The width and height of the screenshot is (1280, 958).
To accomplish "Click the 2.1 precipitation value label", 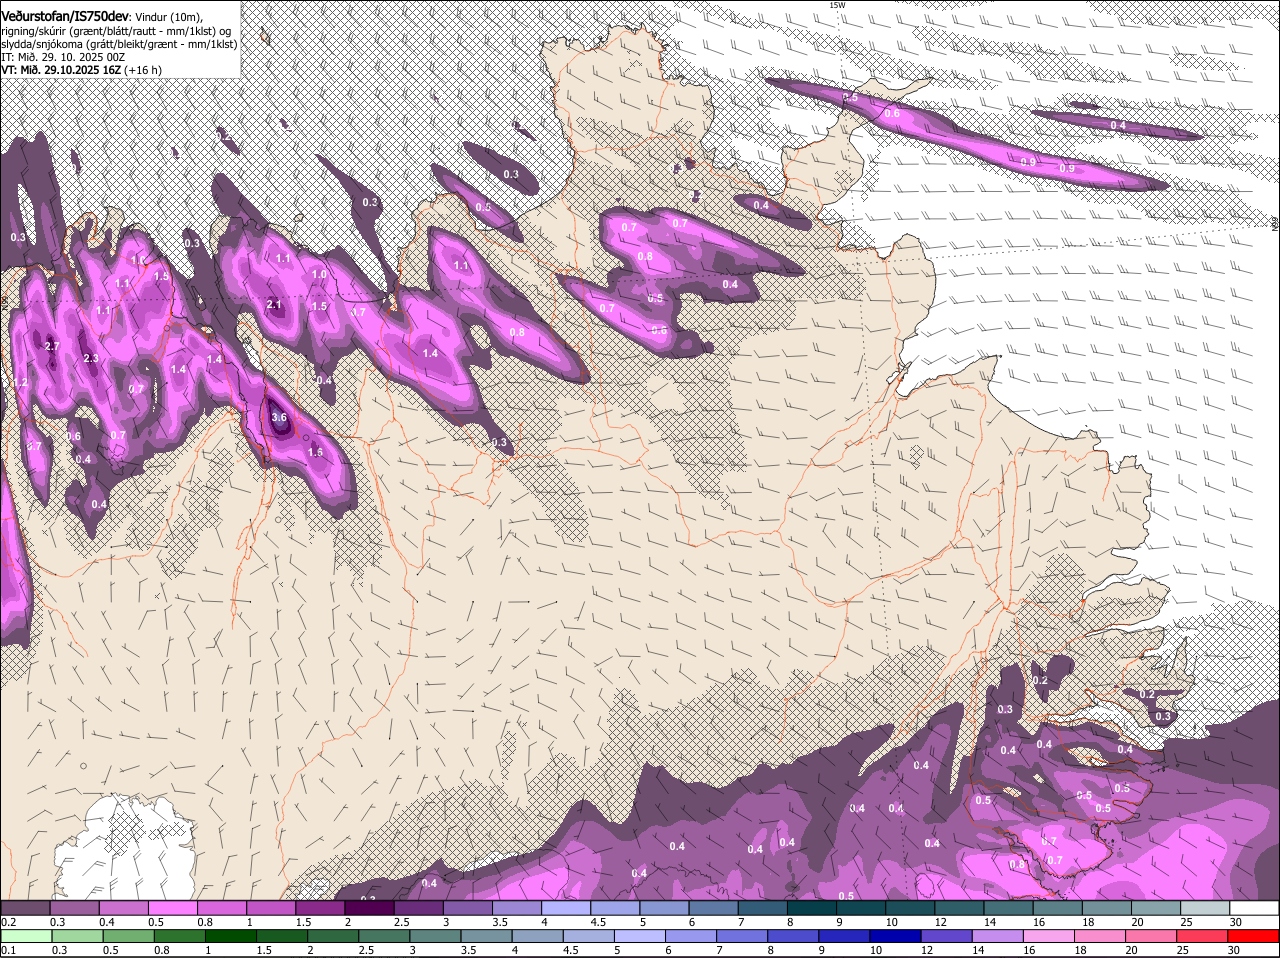I will coord(274,304).
